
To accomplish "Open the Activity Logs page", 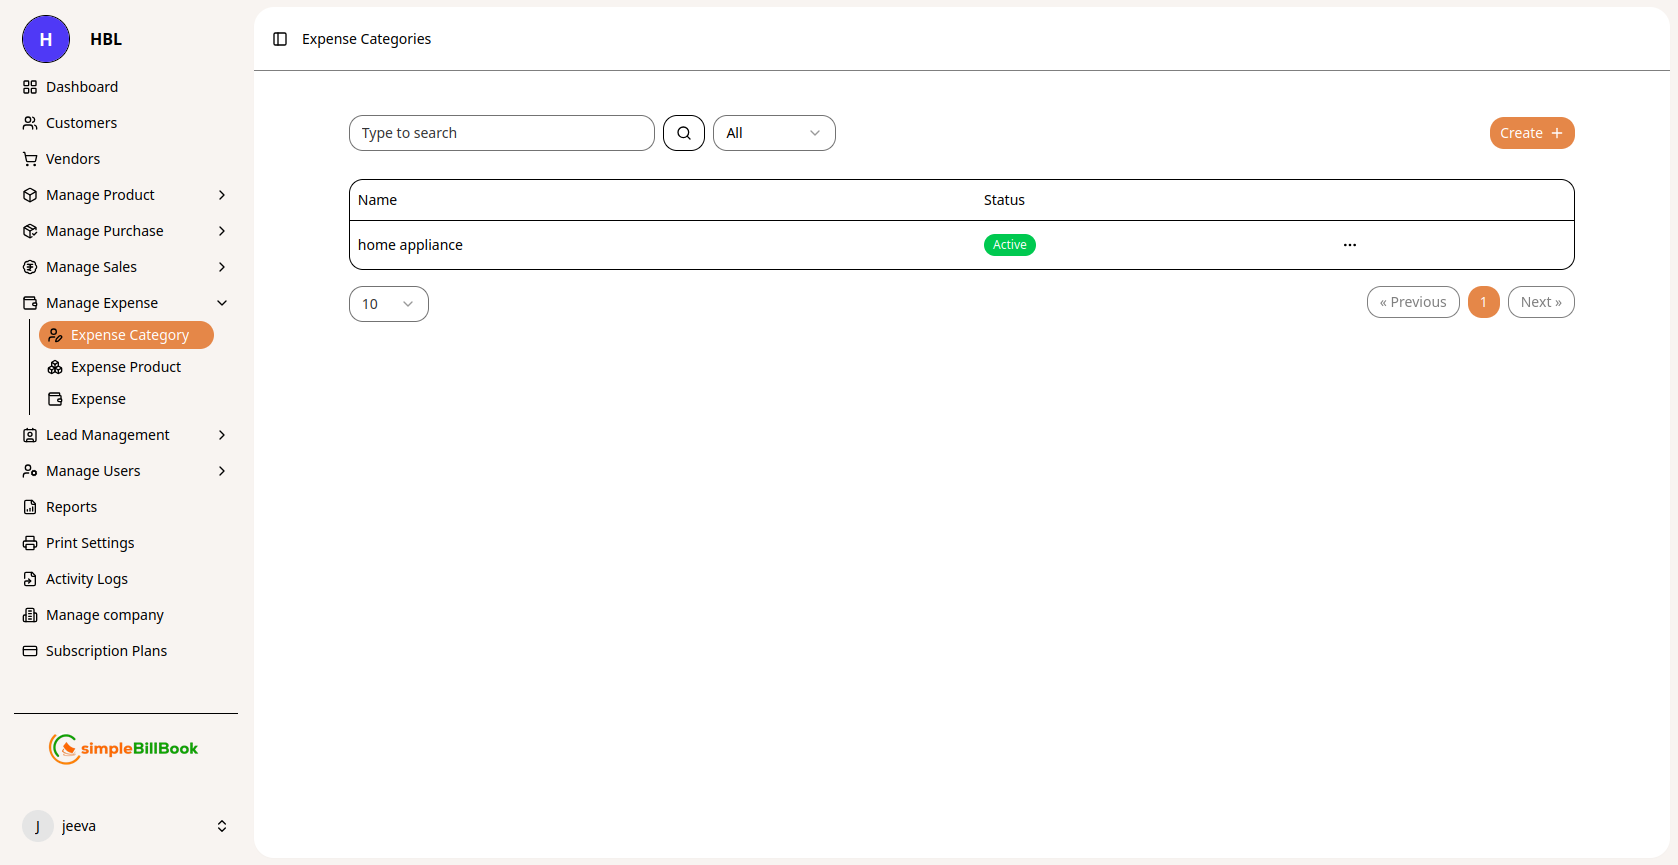I will point(86,579).
